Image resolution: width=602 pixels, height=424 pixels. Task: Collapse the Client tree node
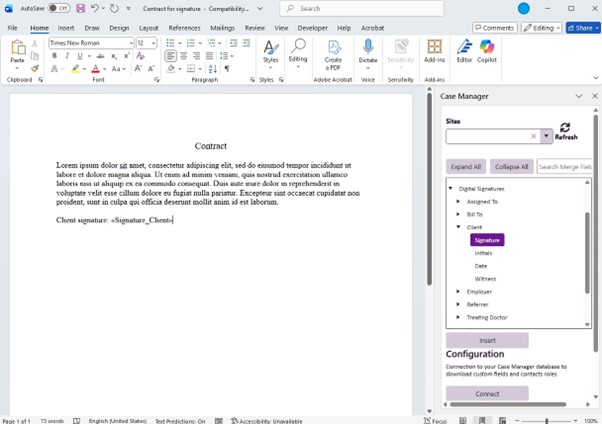pos(459,227)
